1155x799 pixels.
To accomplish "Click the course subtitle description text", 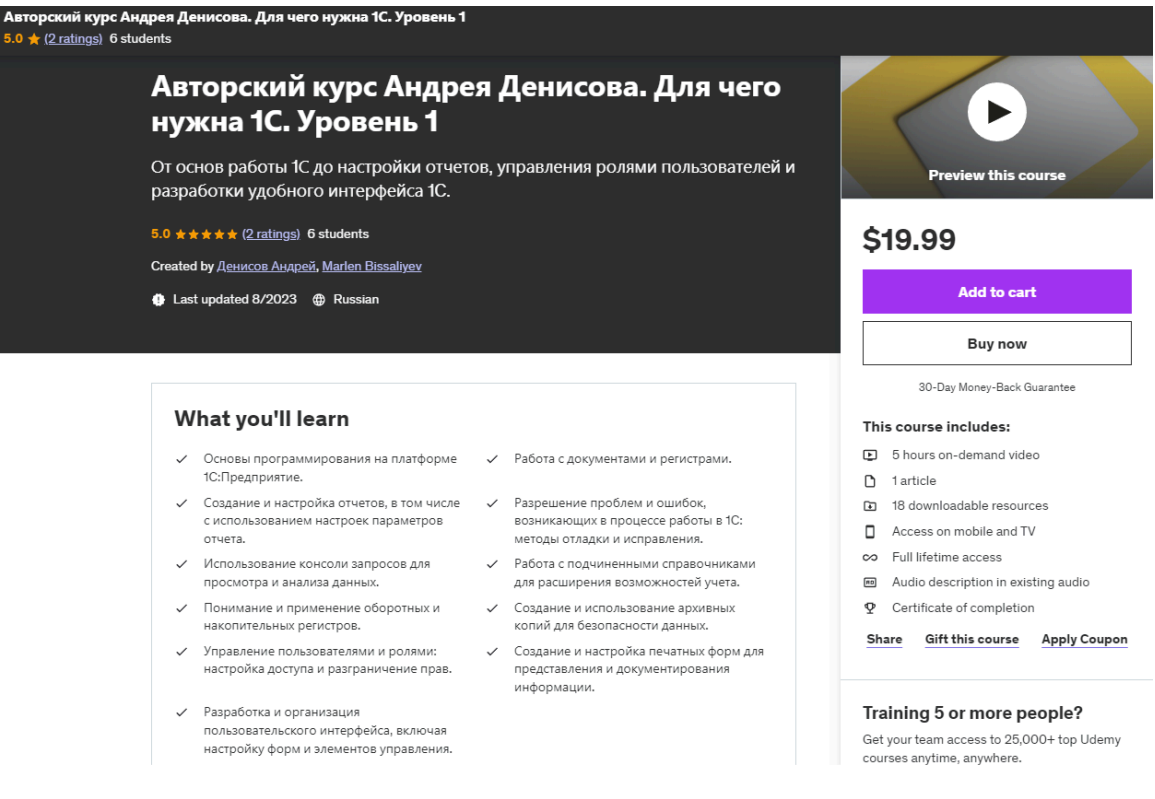I will [x=473, y=179].
